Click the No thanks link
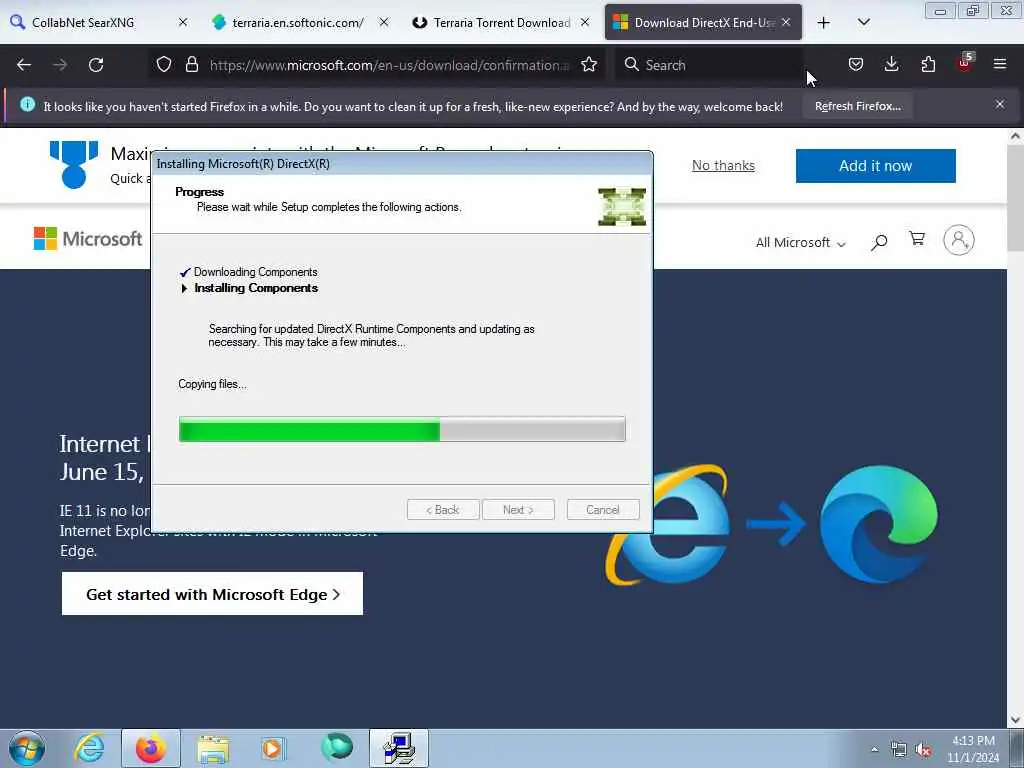 tap(723, 165)
